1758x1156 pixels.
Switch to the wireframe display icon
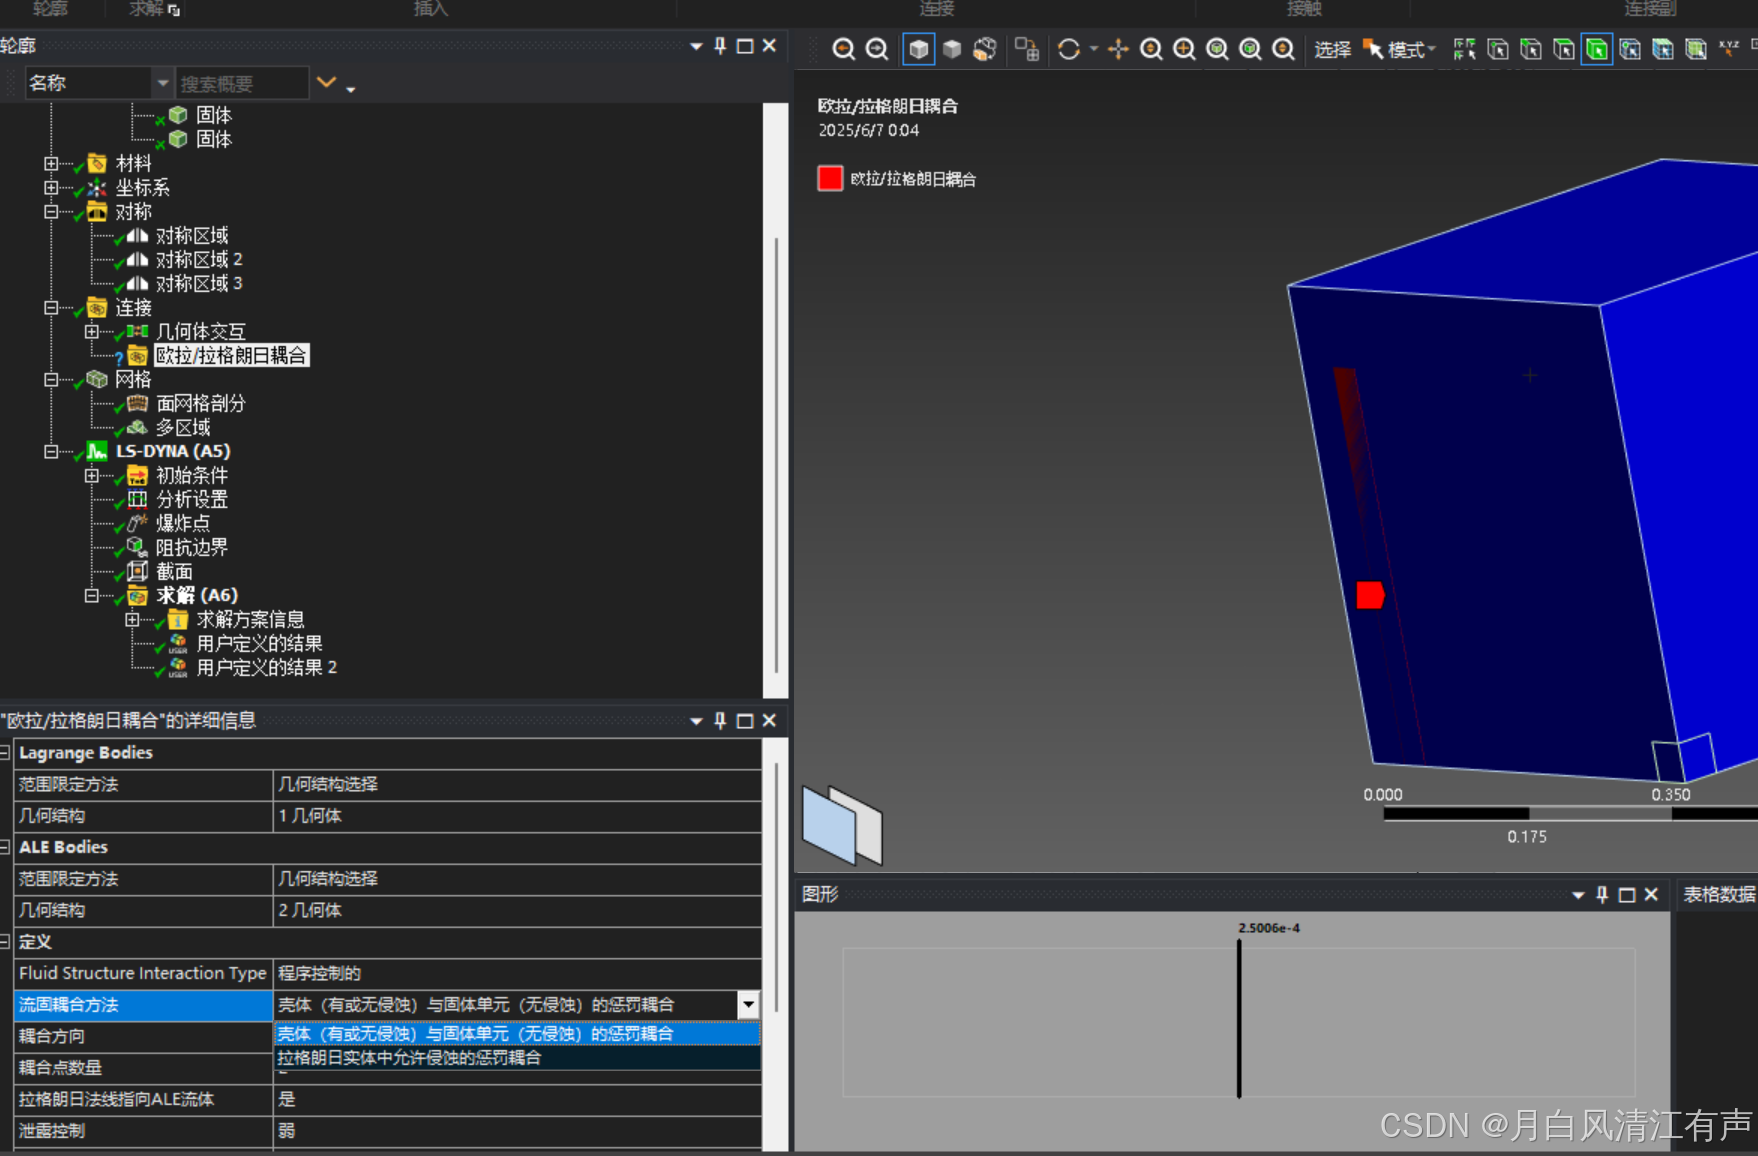(985, 49)
